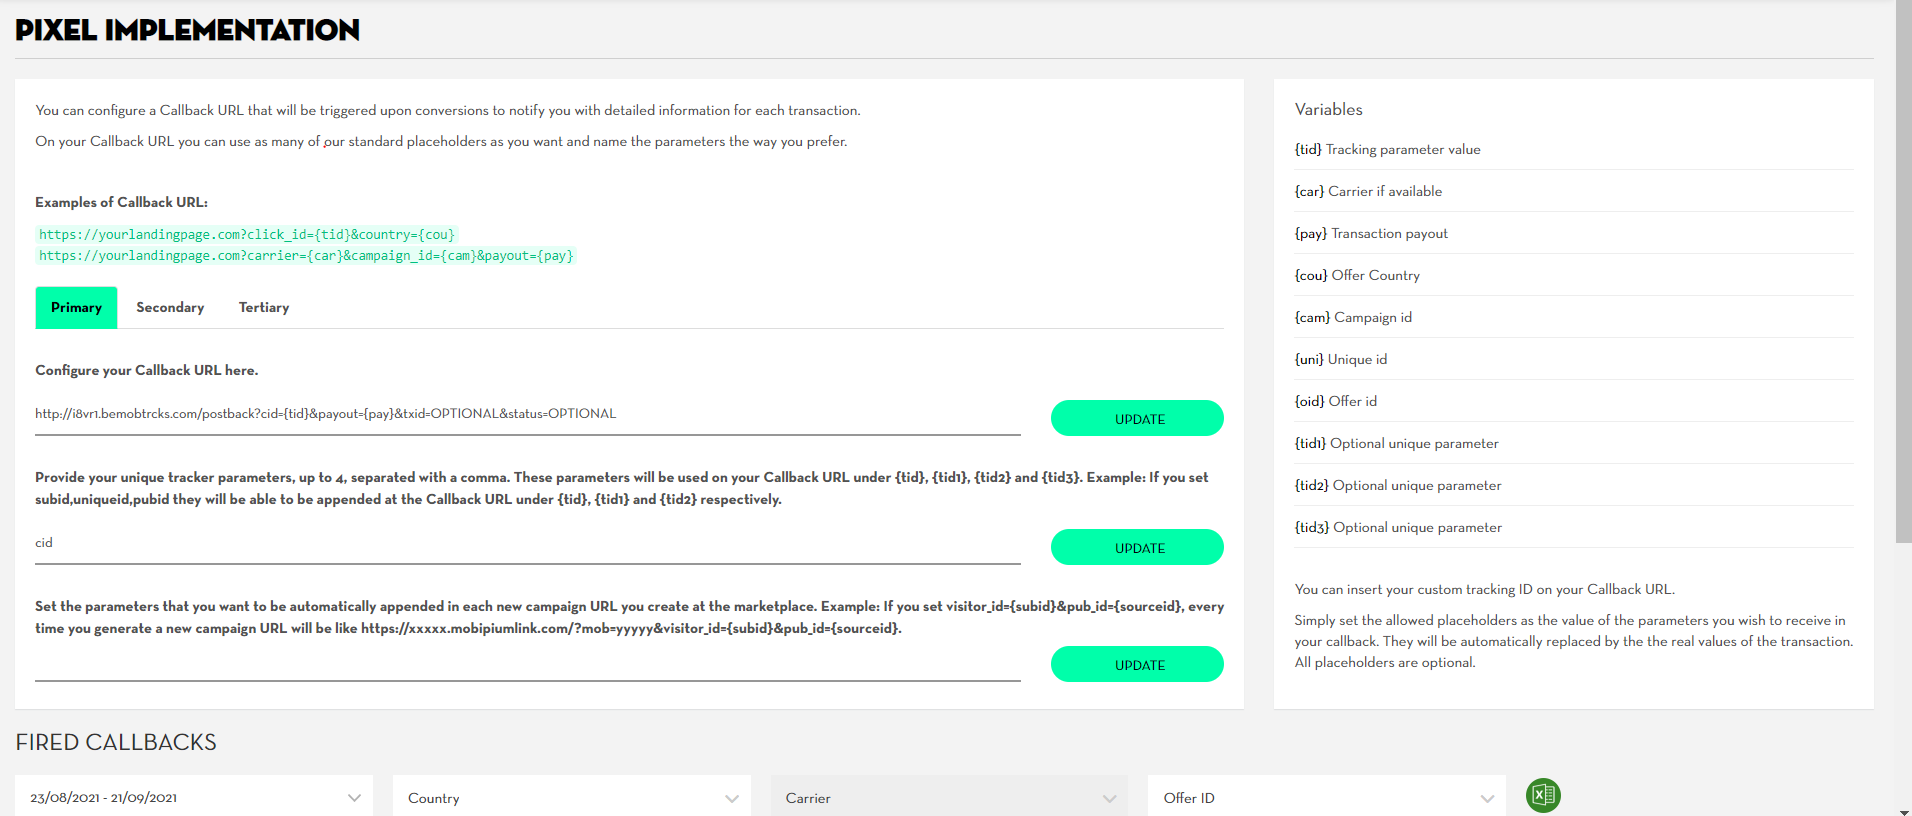Screen dimensions: 1912x816
Task: Open the Tertiary callback tab
Action: point(264,308)
